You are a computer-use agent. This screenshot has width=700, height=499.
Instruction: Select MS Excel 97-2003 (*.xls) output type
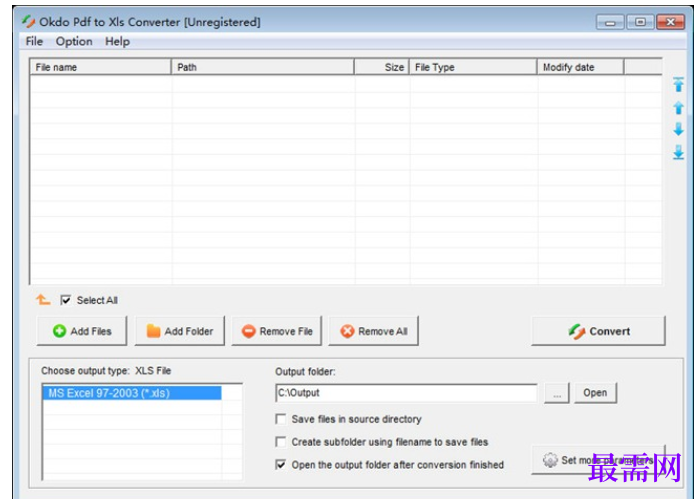[132, 393]
